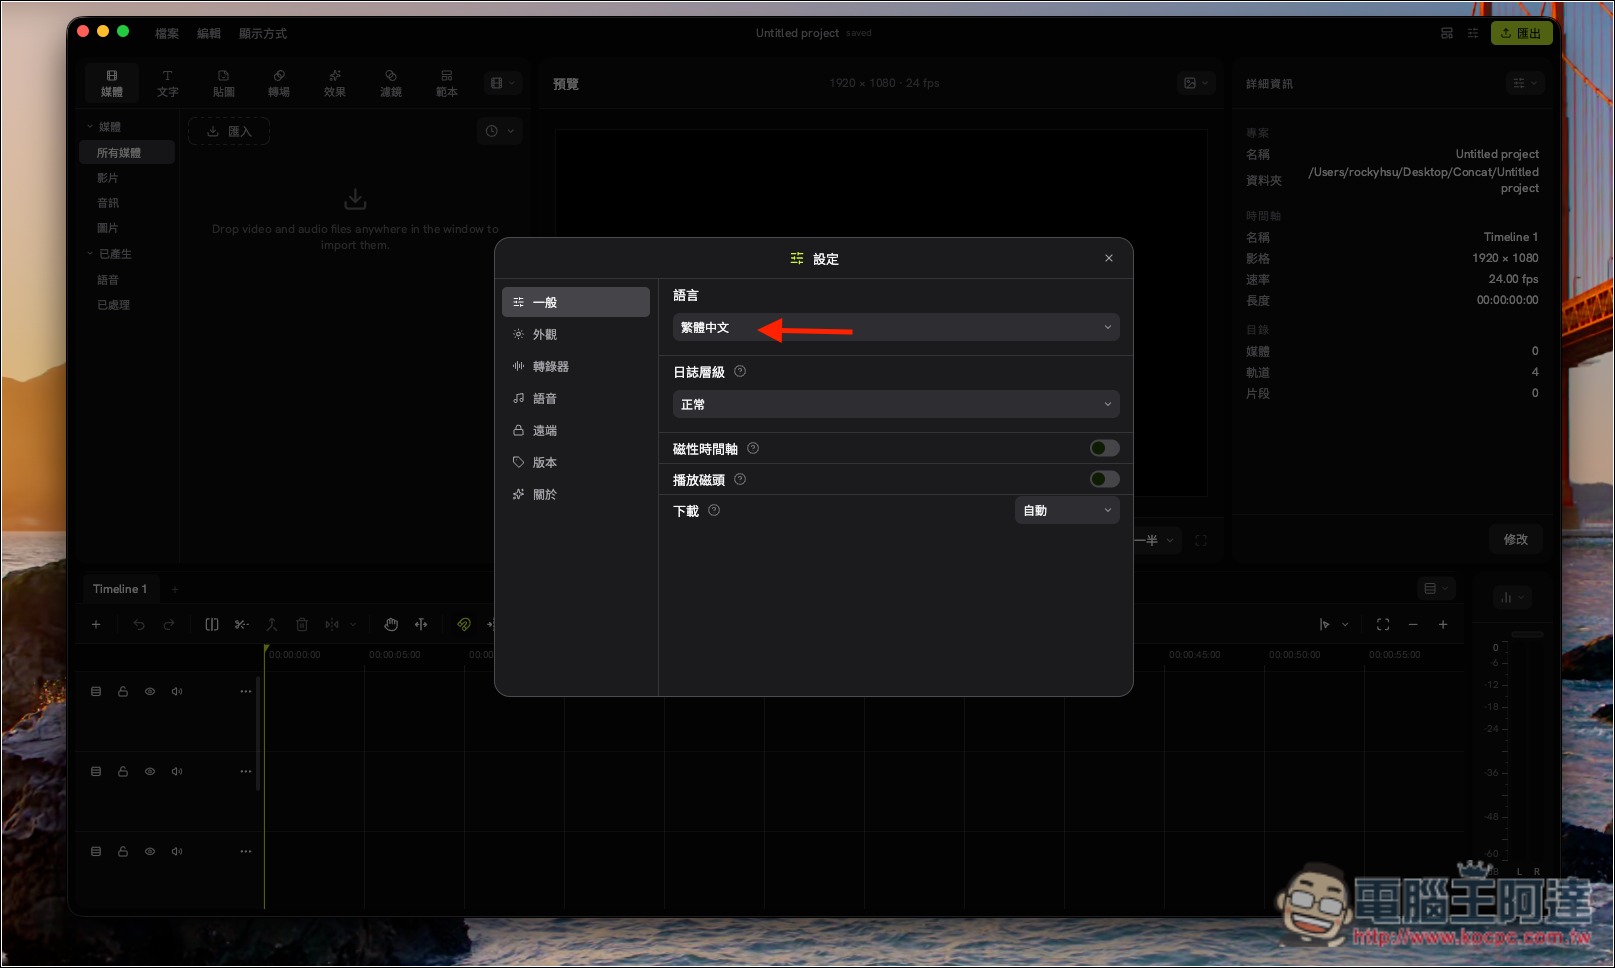The width and height of the screenshot is (1615, 968).
Task: Click the undo icon in timeline toolbar
Action: click(x=139, y=624)
